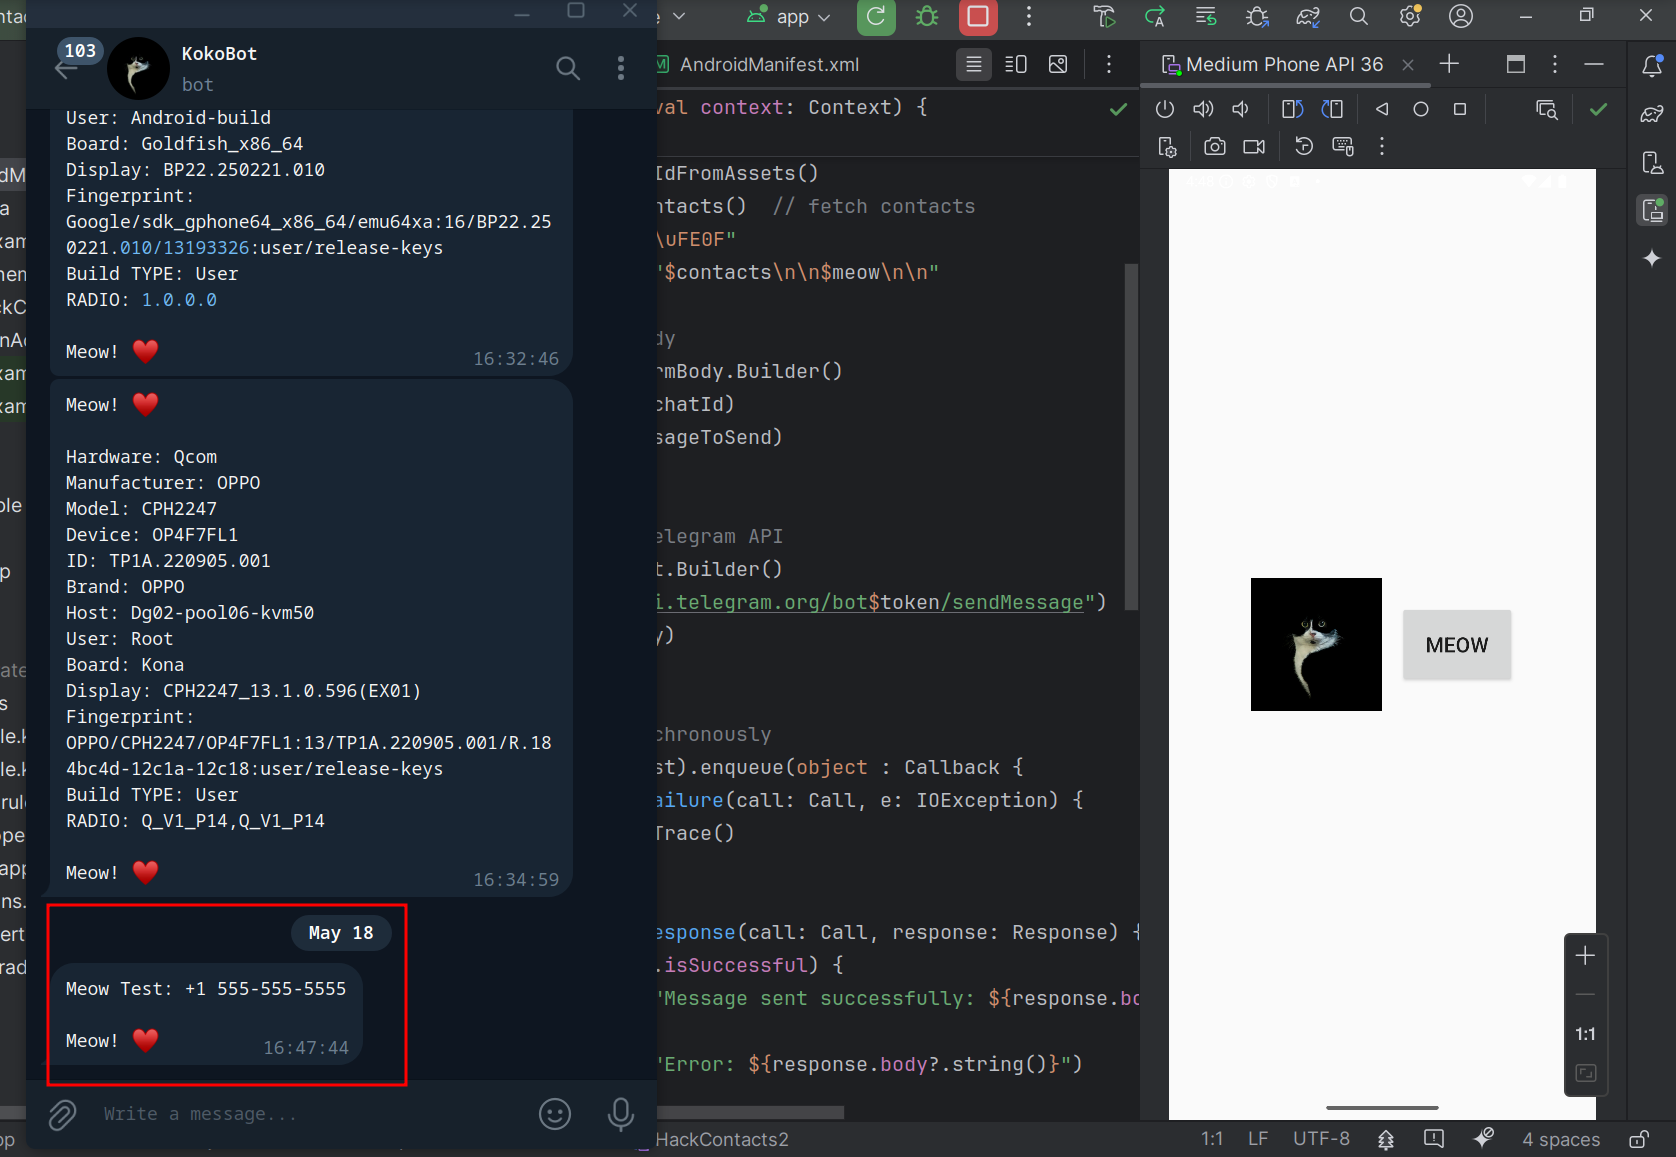Open emulator device settings icon
This screenshot has height=1157, width=1676.
pos(1167,147)
